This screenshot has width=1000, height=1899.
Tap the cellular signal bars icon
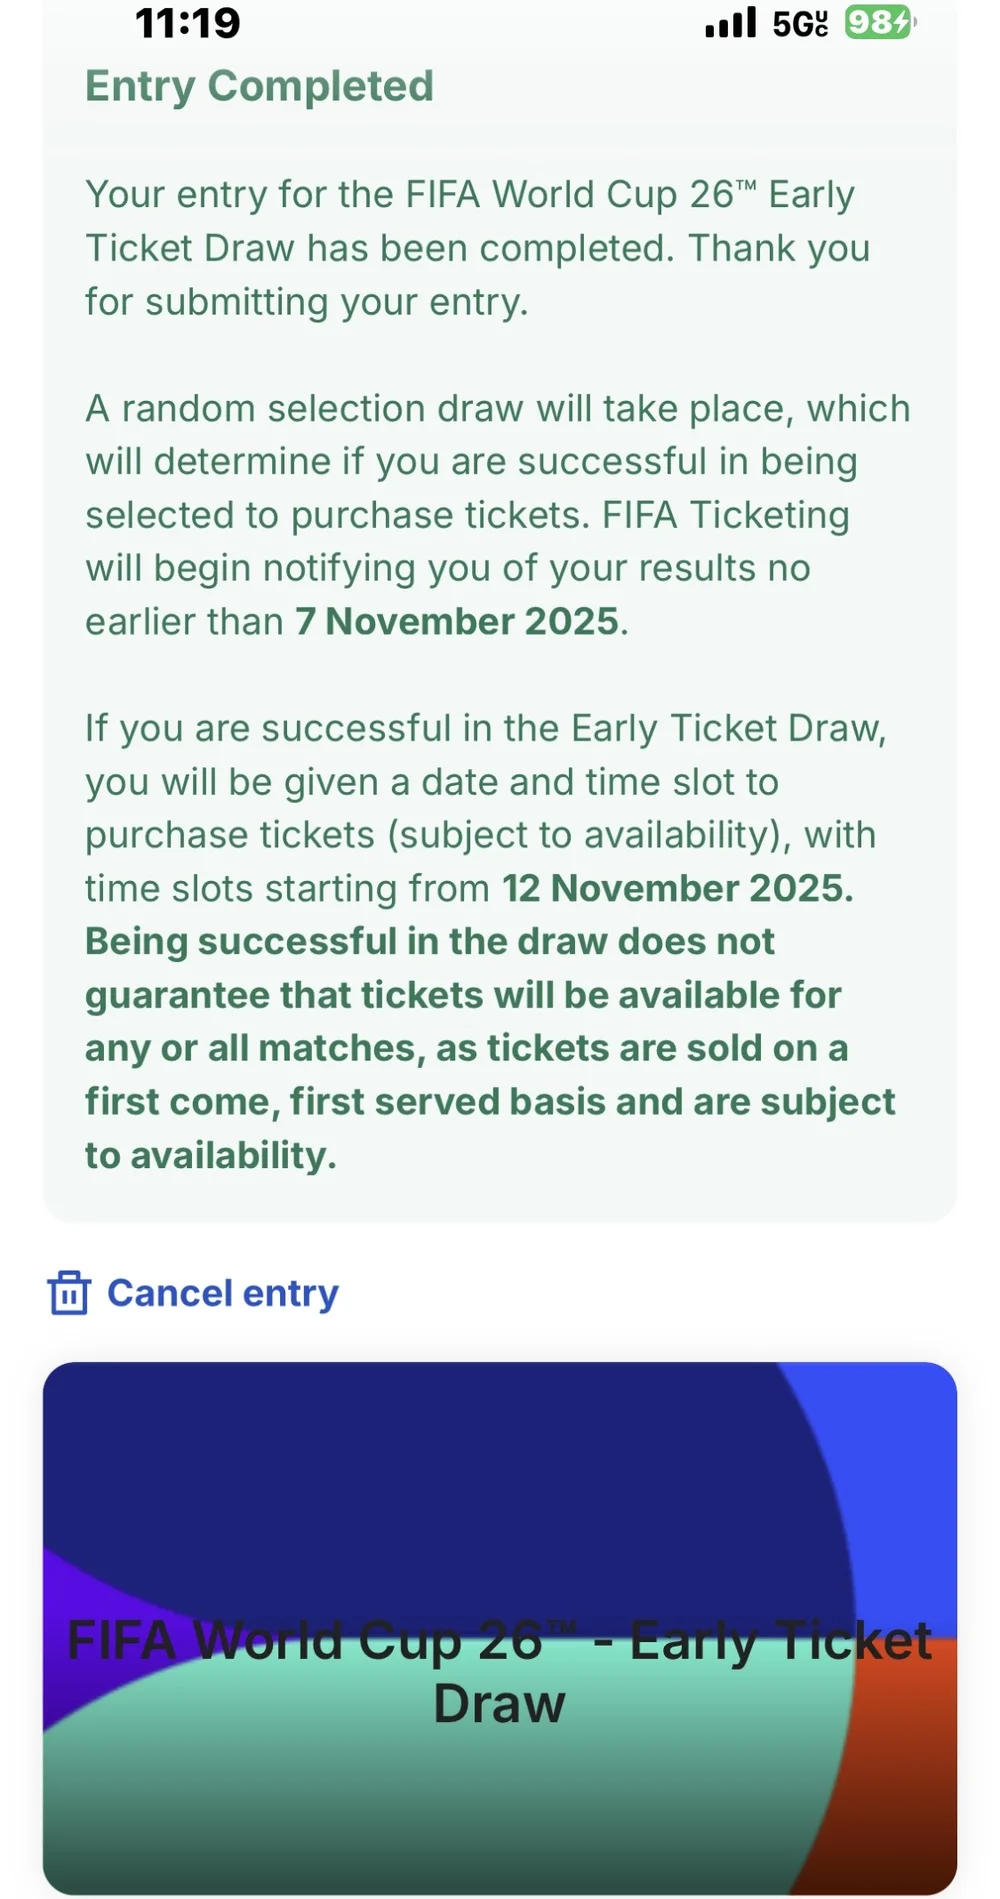point(730,22)
